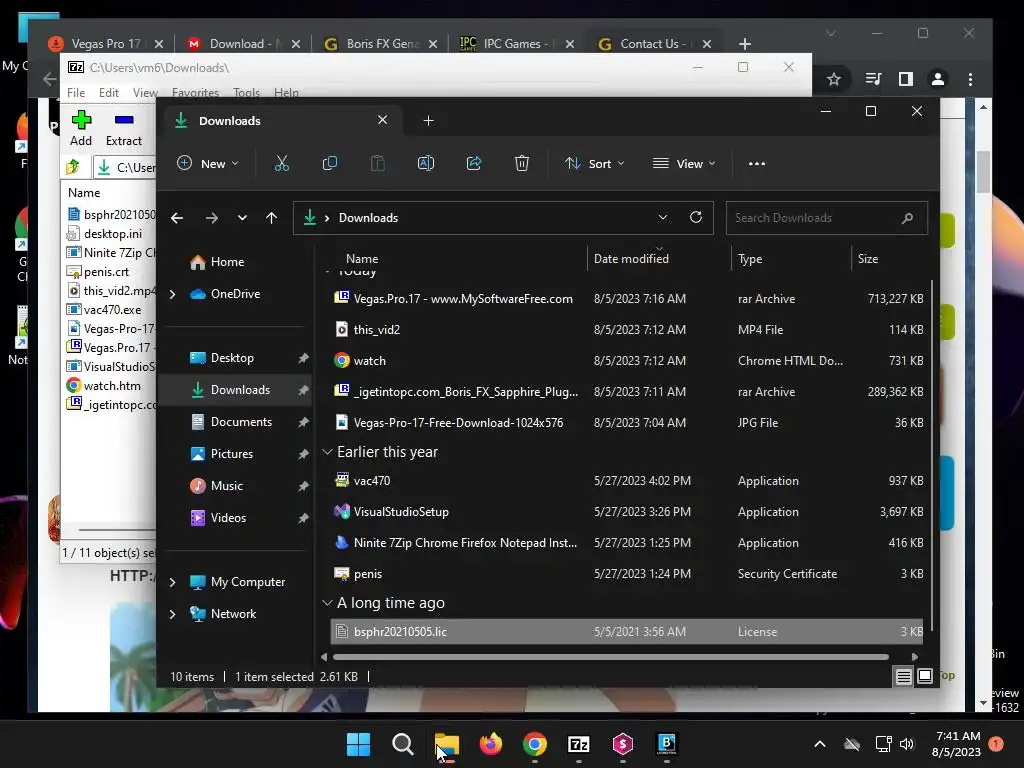Open 7-Zip Edit menu
The height and width of the screenshot is (768, 1024).
108,93
